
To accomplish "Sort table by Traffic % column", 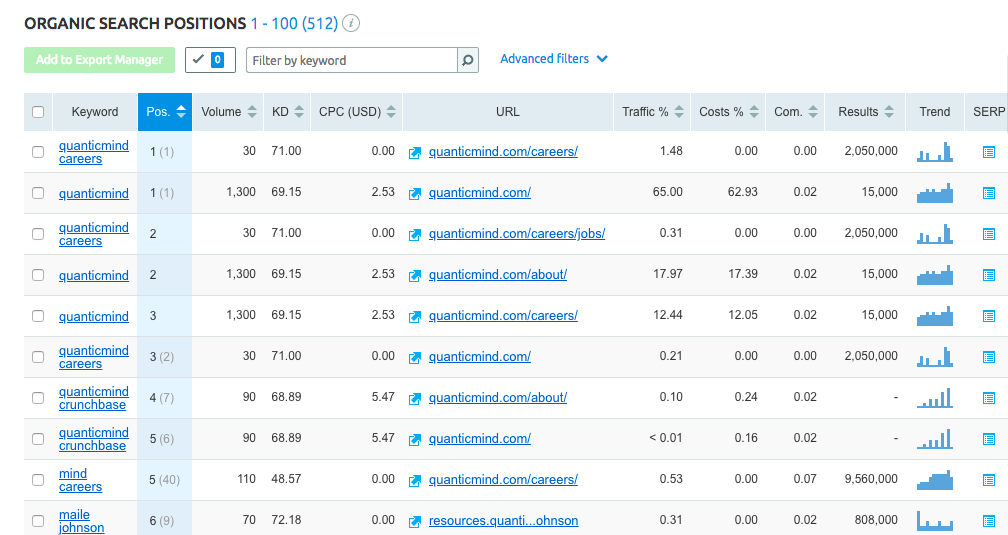I will point(652,112).
